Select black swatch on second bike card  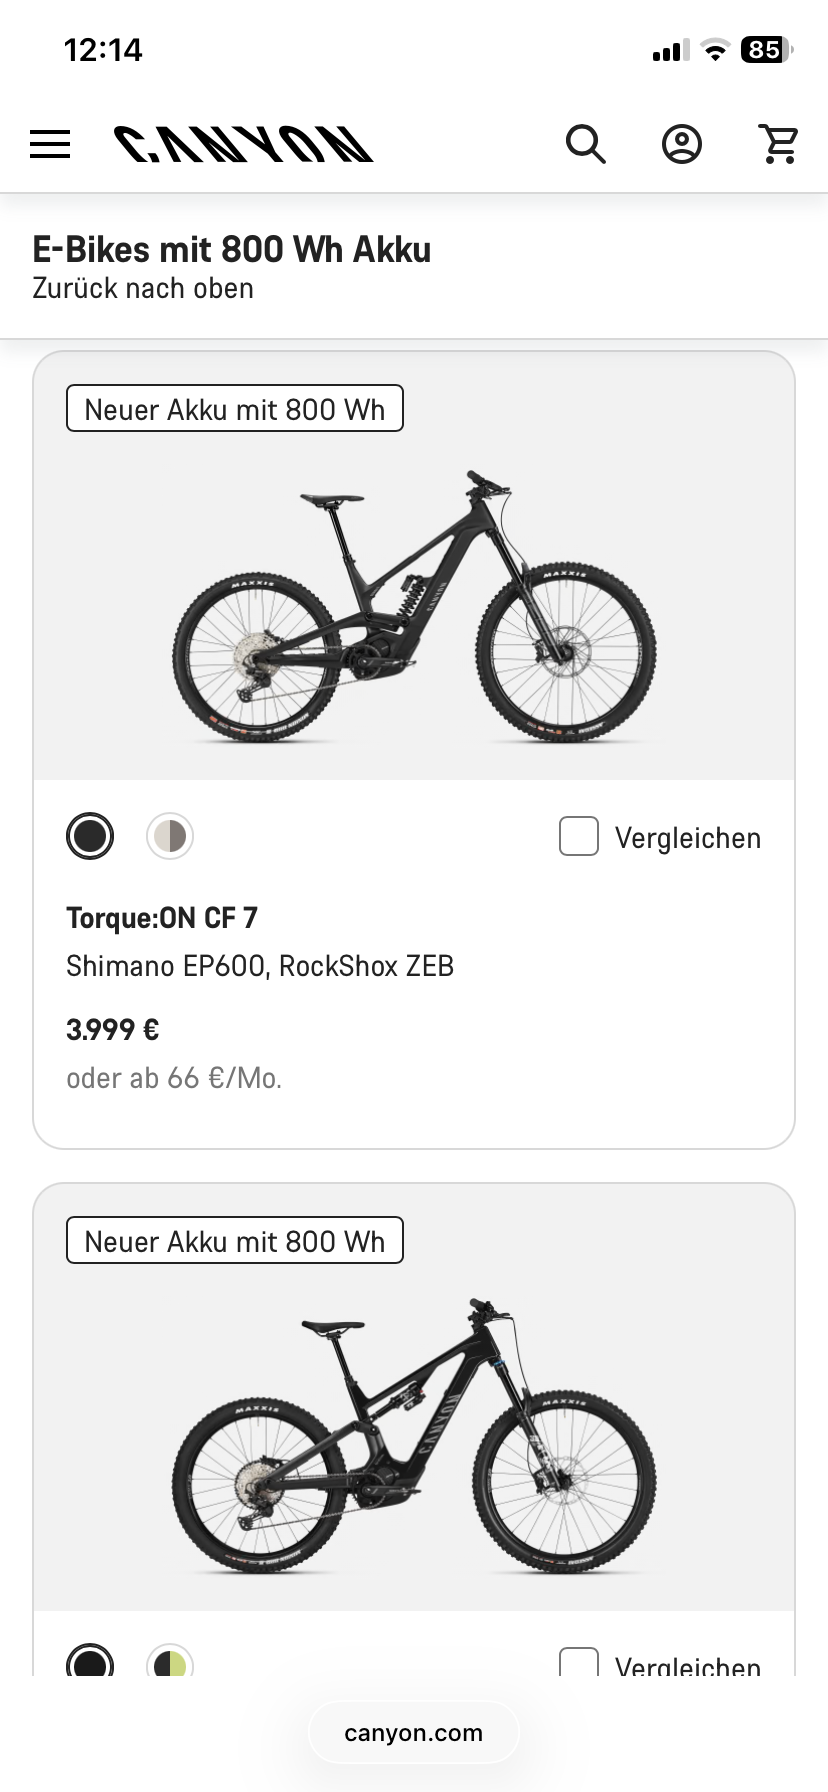click(x=90, y=1662)
